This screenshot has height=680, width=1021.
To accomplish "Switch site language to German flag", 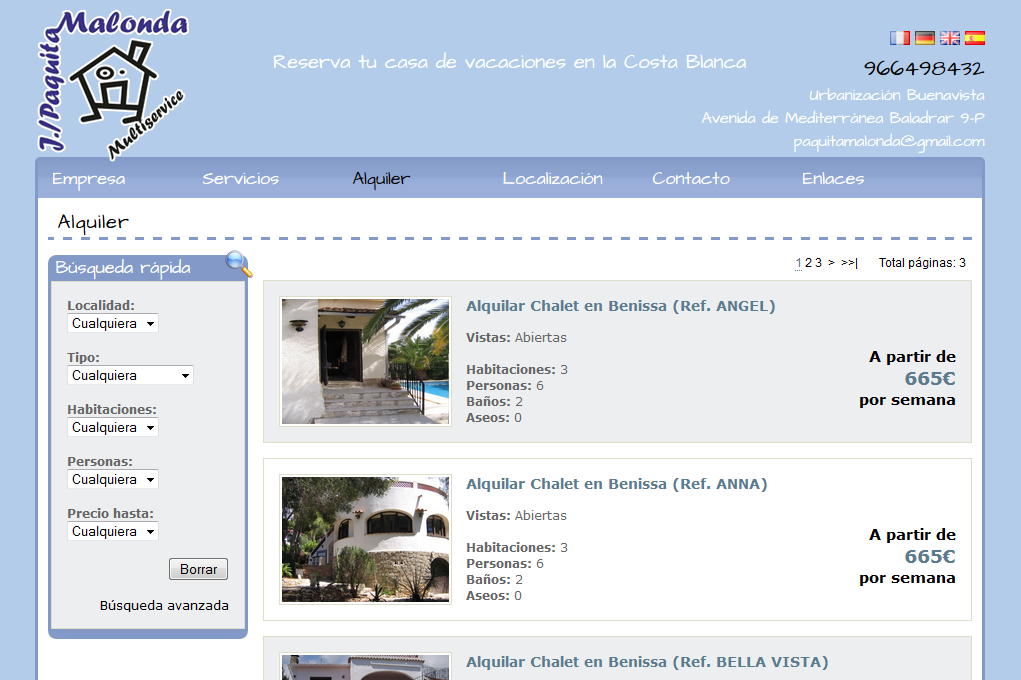I will 925,38.
